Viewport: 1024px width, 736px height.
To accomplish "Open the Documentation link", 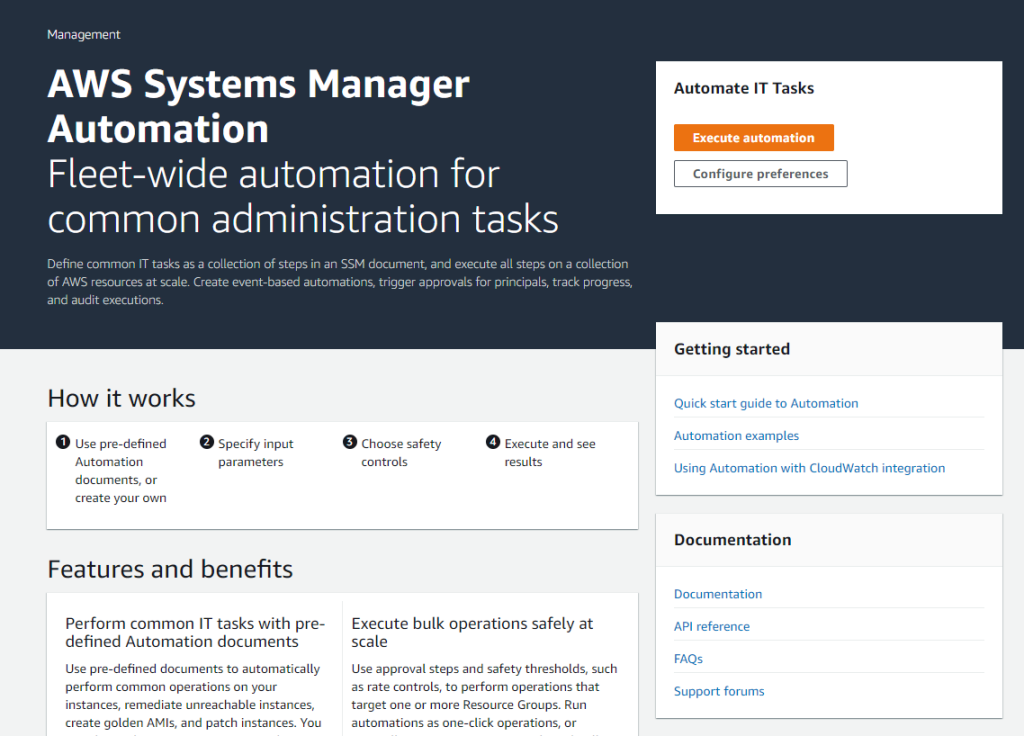I will click(x=717, y=593).
